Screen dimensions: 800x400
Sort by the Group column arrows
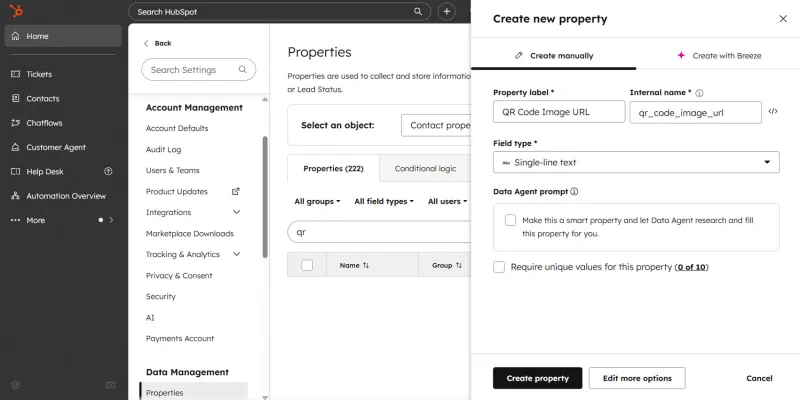click(459, 265)
